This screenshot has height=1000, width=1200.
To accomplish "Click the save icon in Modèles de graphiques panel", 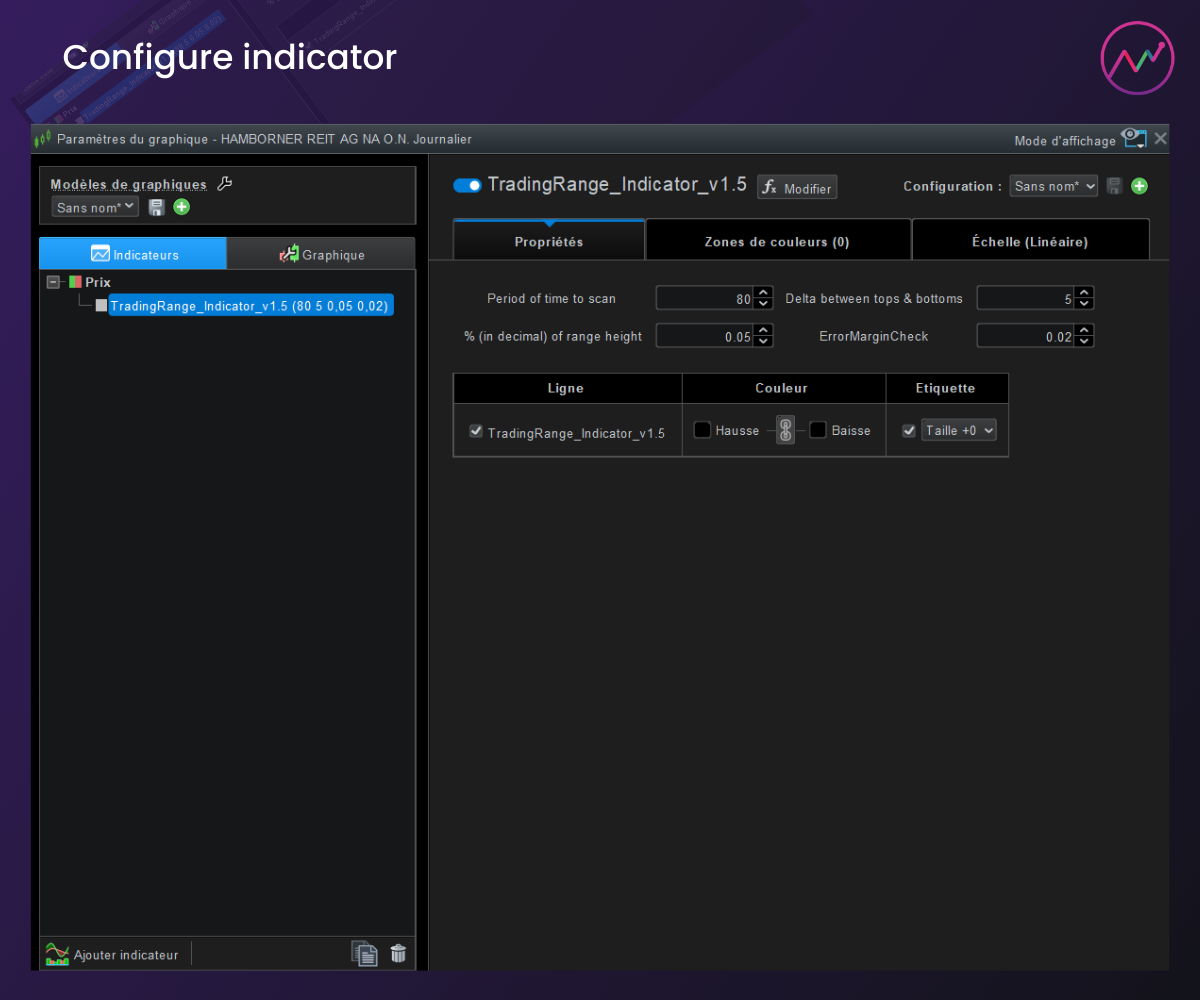I will (x=156, y=207).
